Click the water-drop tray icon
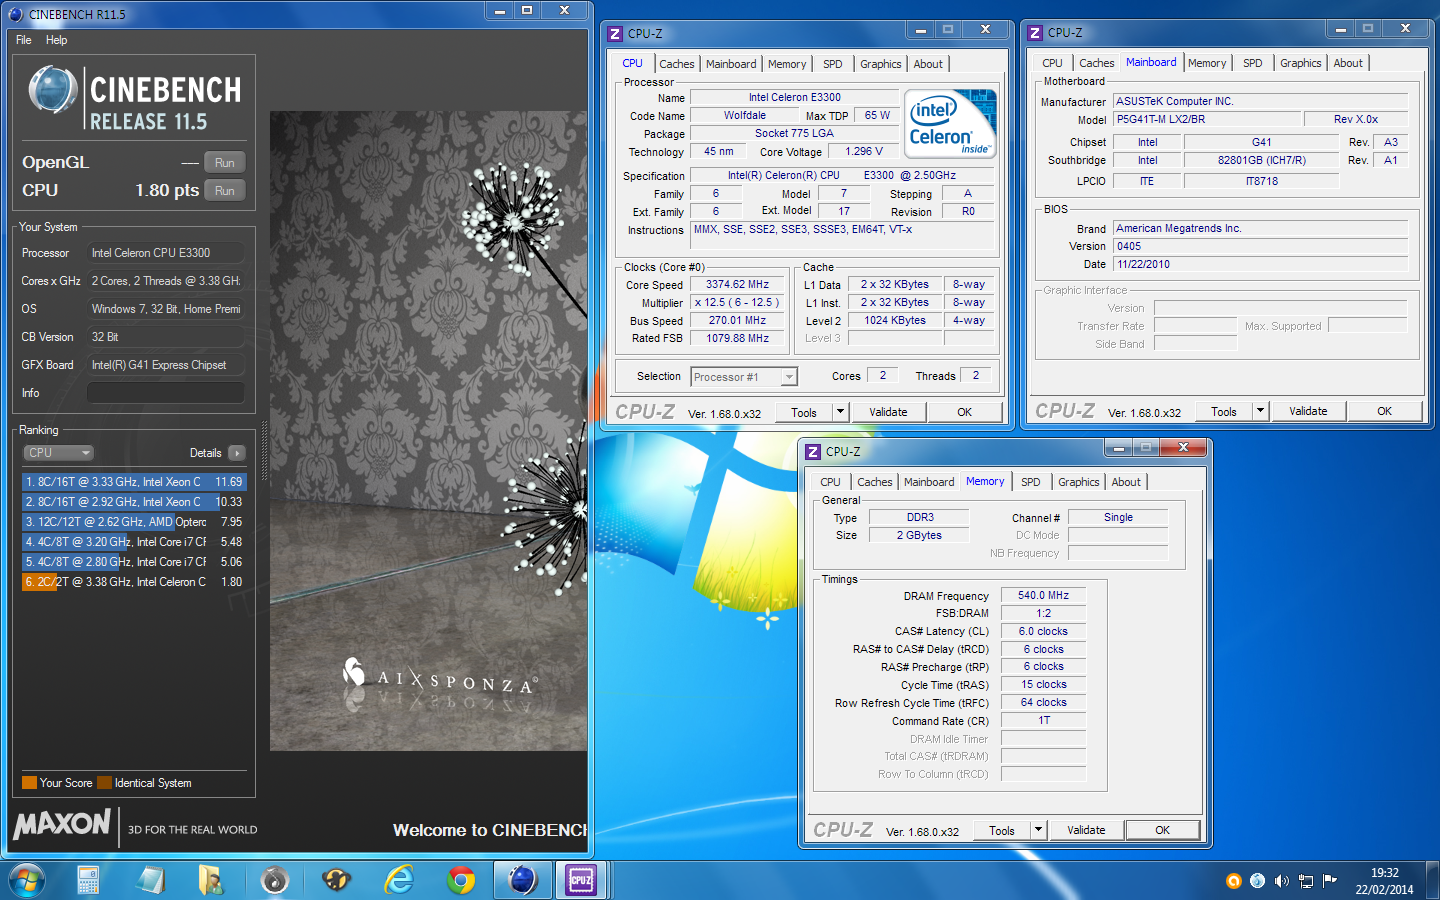Screen dimensions: 1440x900 coord(1257,881)
